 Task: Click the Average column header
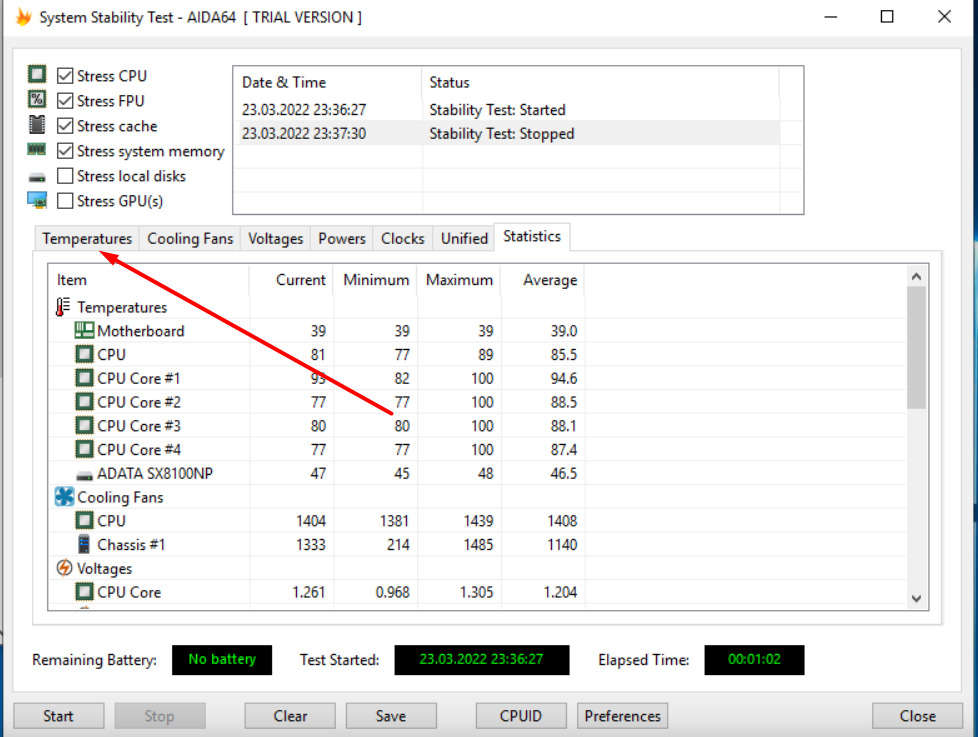[543, 280]
